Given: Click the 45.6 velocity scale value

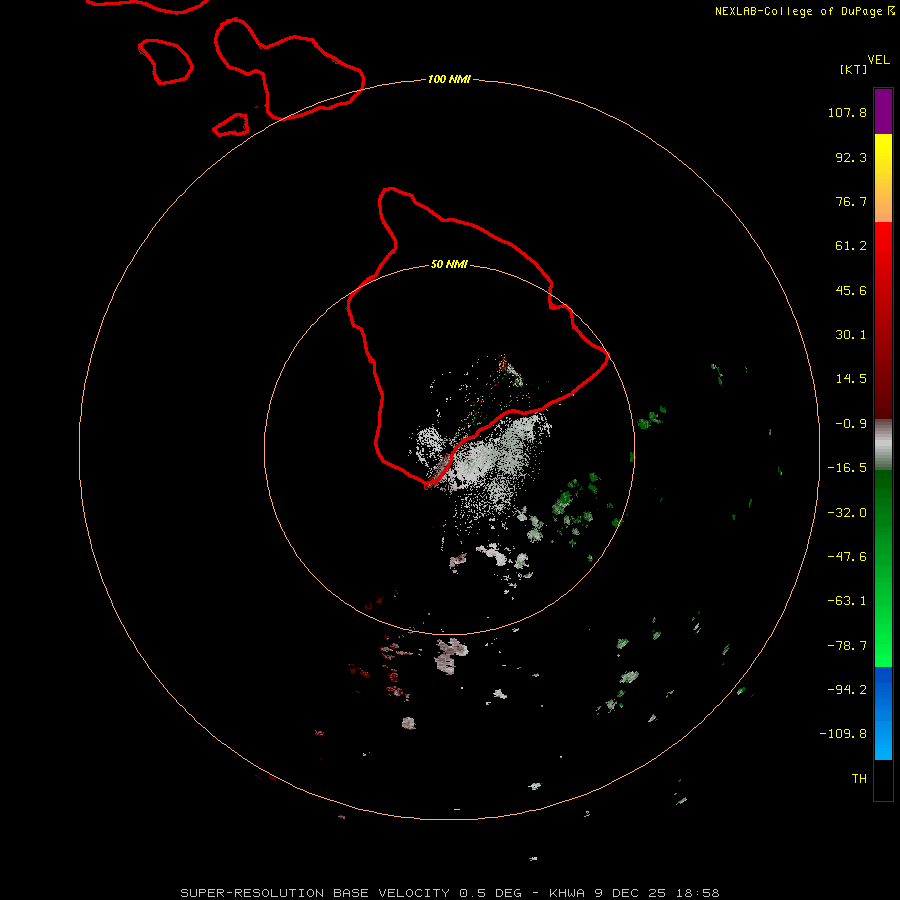Looking at the screenshot, I should pos(851,290).
